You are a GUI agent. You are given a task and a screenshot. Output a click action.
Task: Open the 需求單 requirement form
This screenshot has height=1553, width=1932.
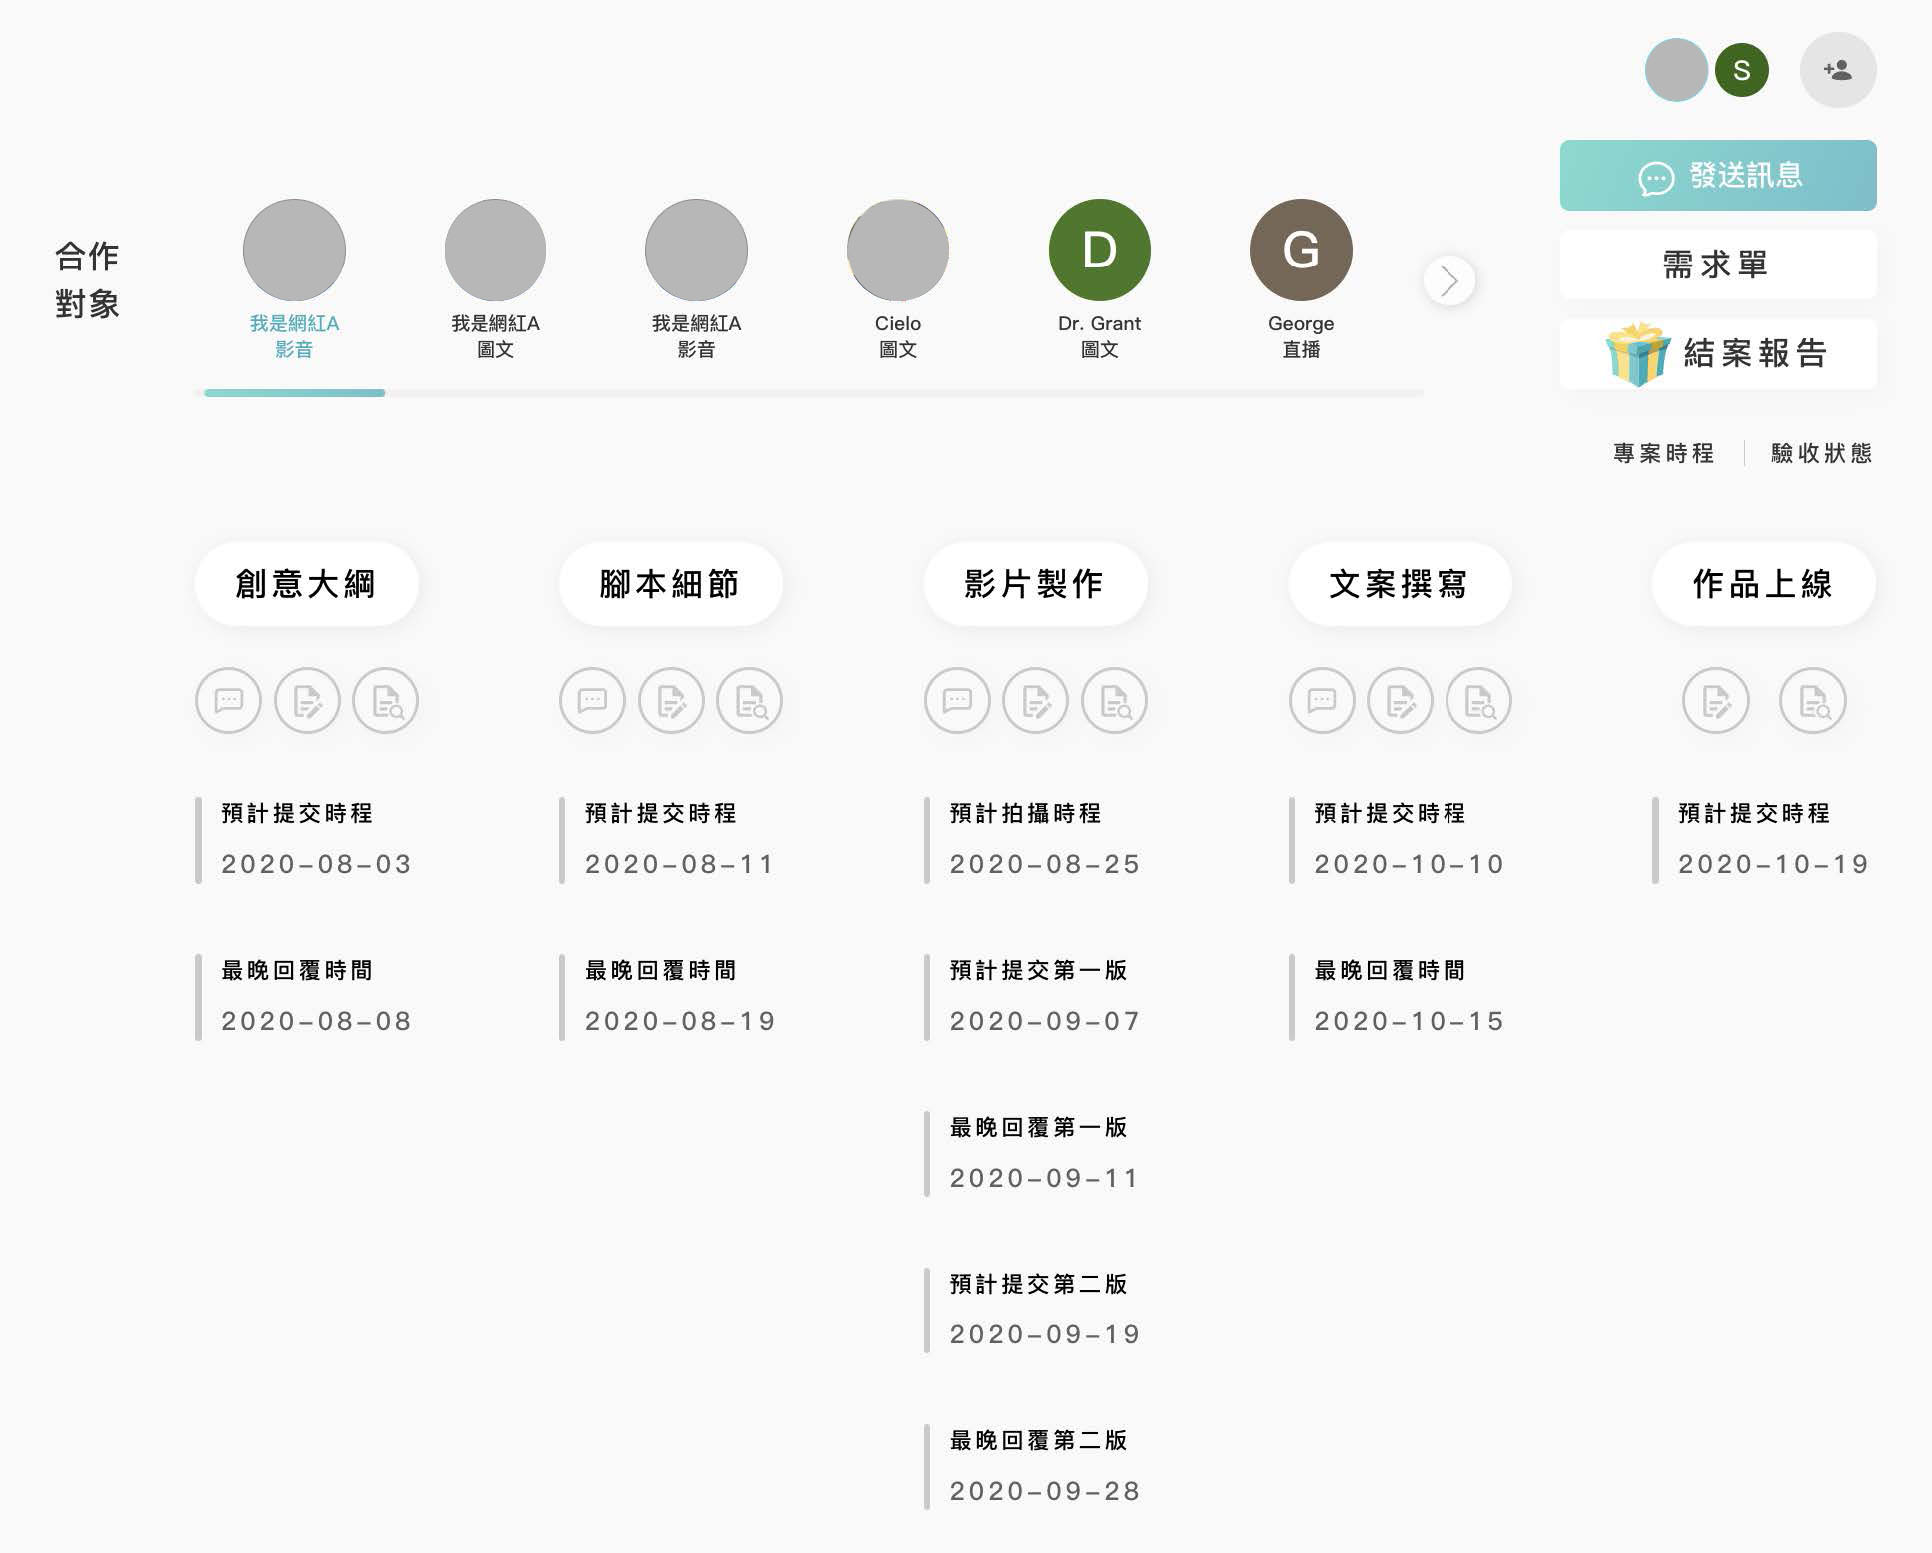[1717, 264]
